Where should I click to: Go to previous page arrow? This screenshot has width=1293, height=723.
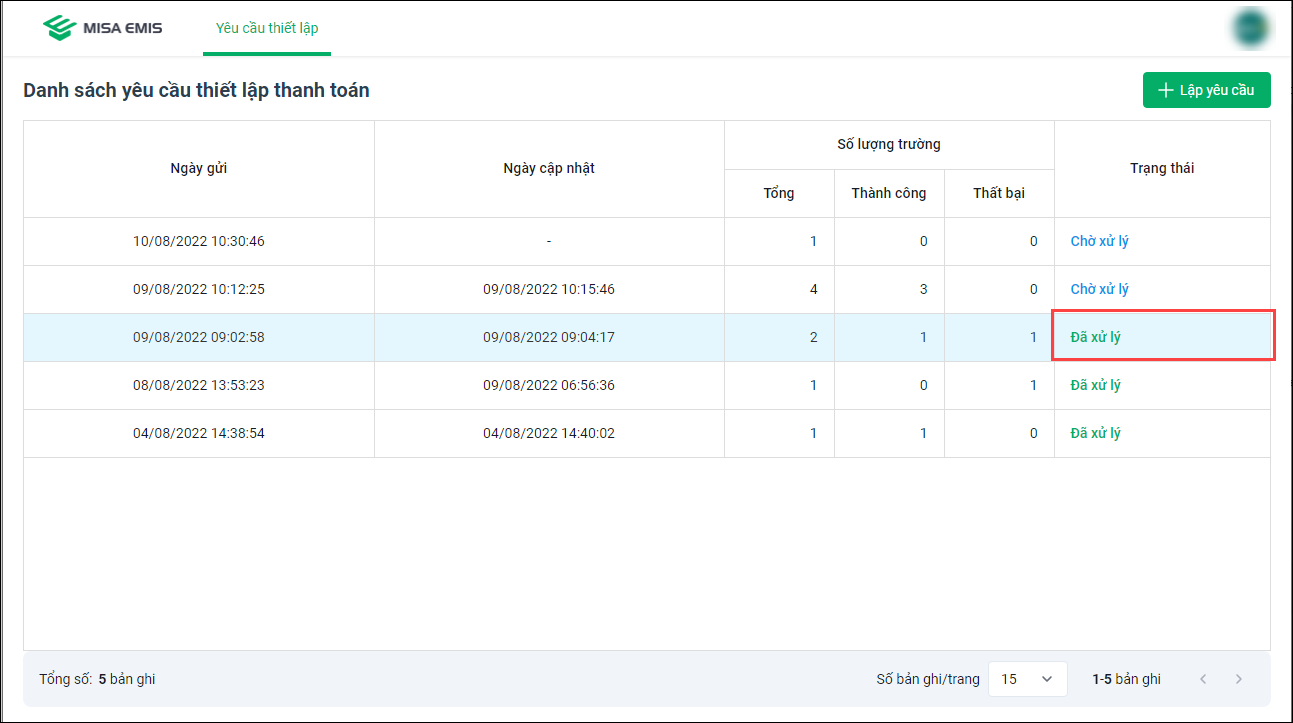pos(1203,679)
